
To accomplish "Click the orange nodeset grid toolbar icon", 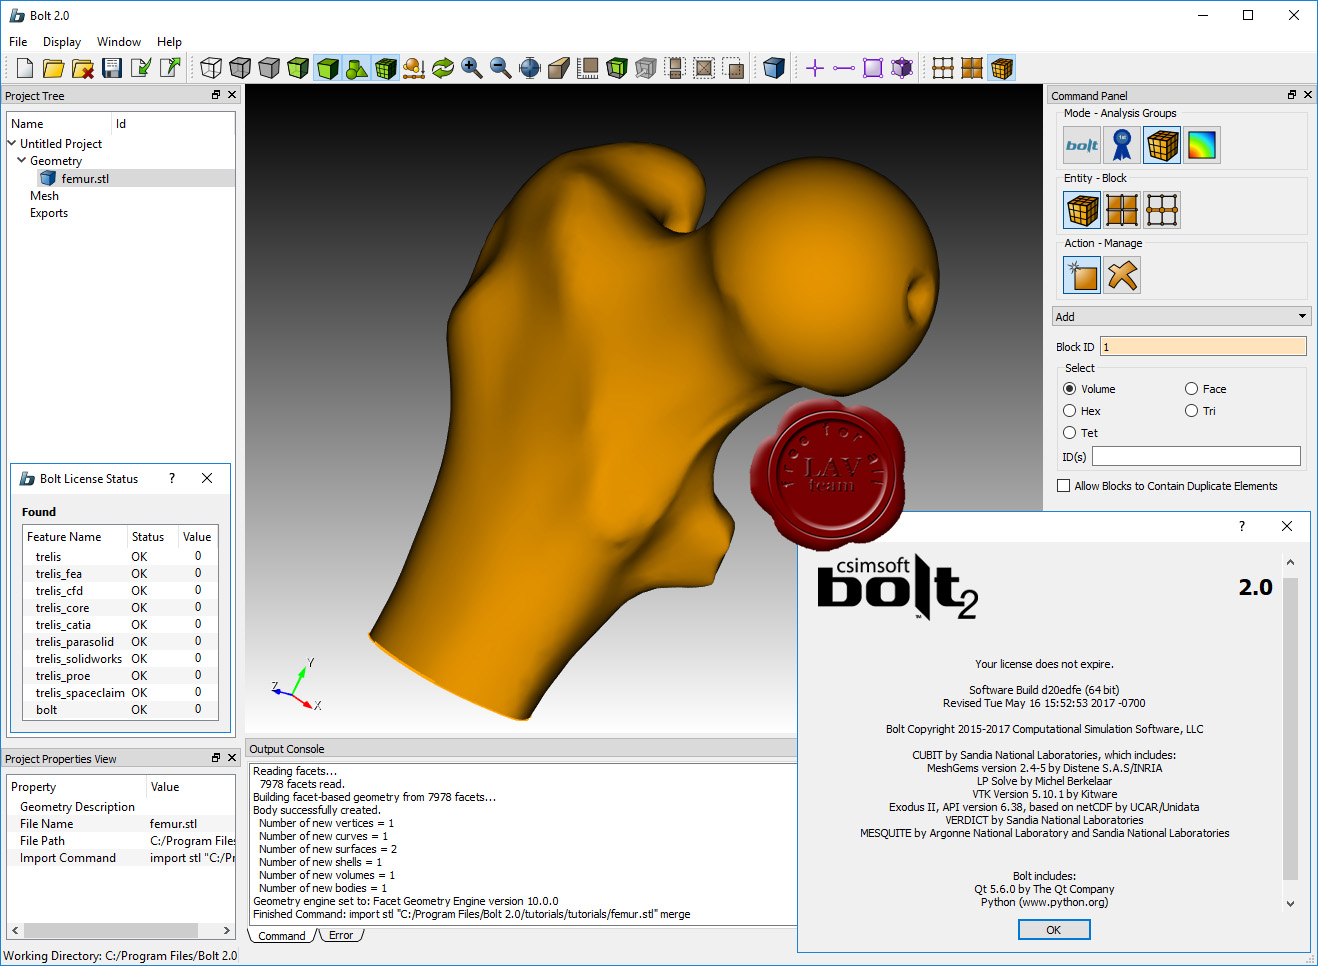I will (943, 68).
